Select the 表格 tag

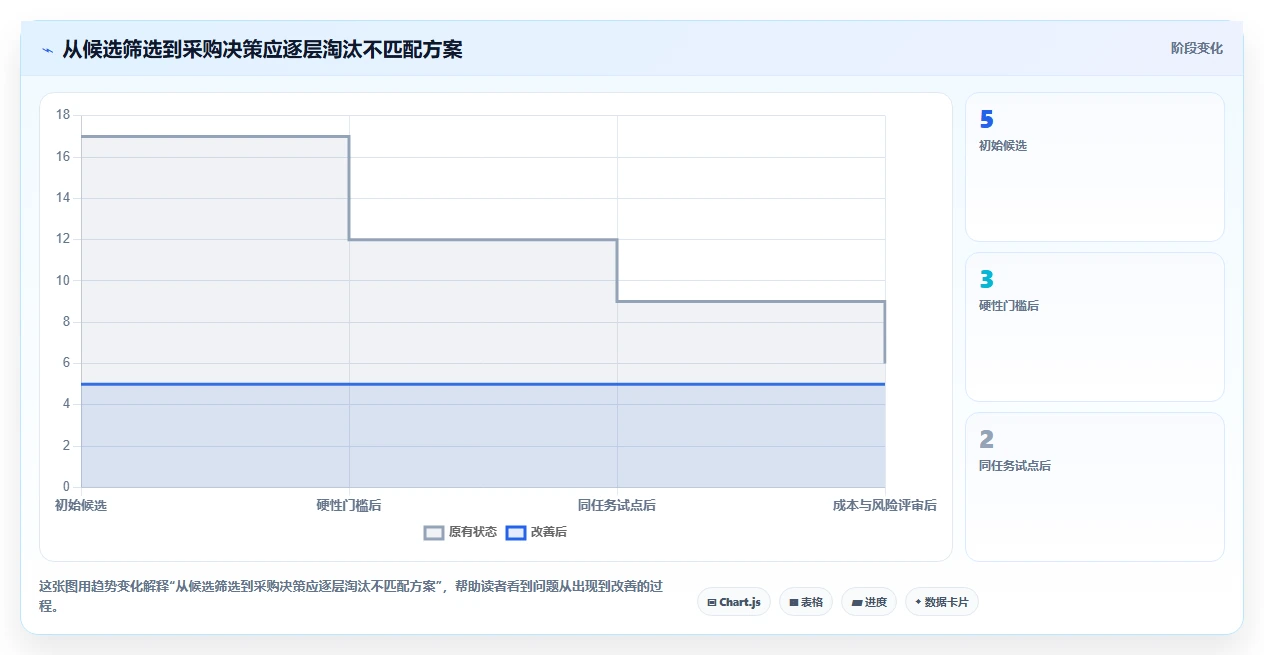pos(805,602)
